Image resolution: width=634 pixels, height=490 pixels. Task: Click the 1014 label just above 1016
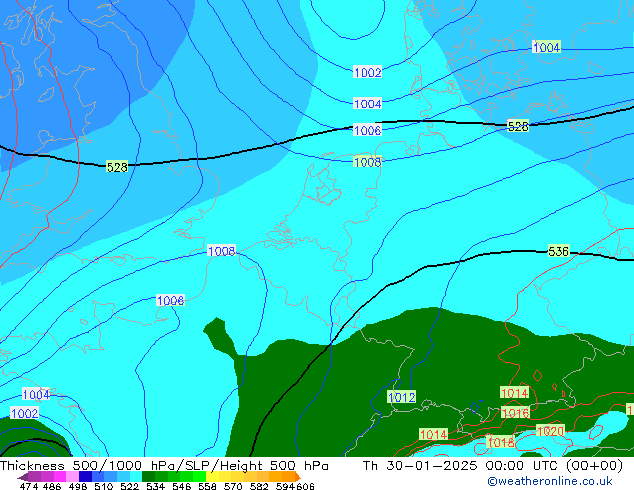pyautogui.click(x=514, y=393)
